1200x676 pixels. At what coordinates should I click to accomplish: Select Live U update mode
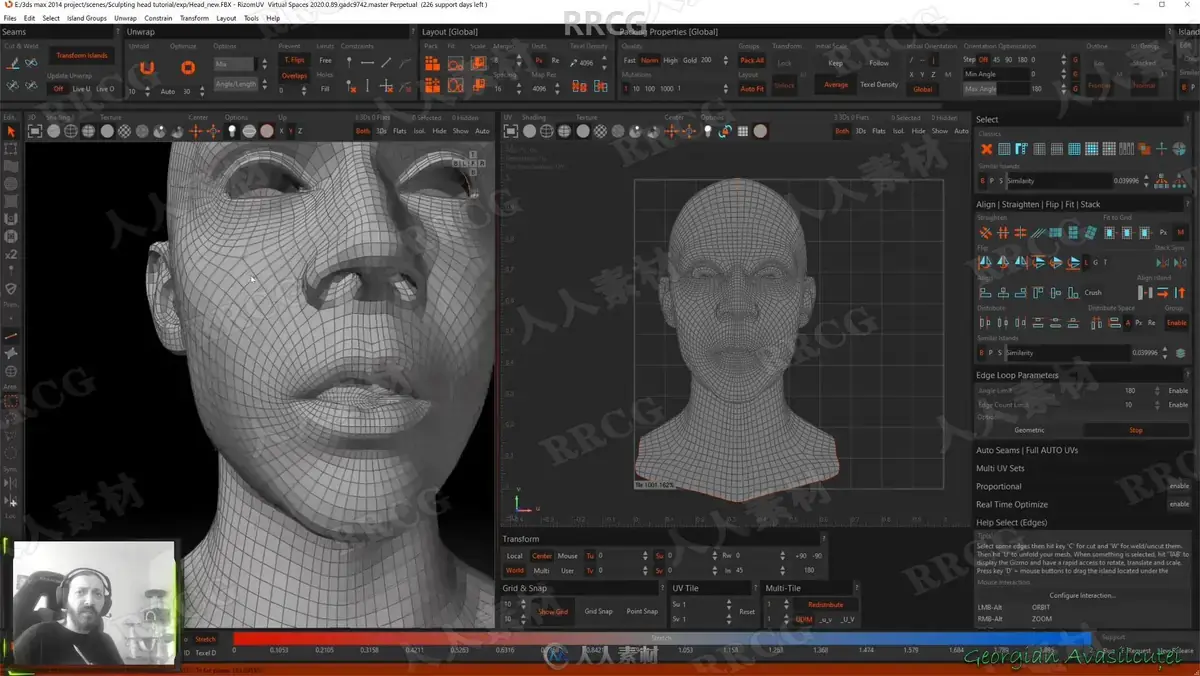tap(81, 89)
